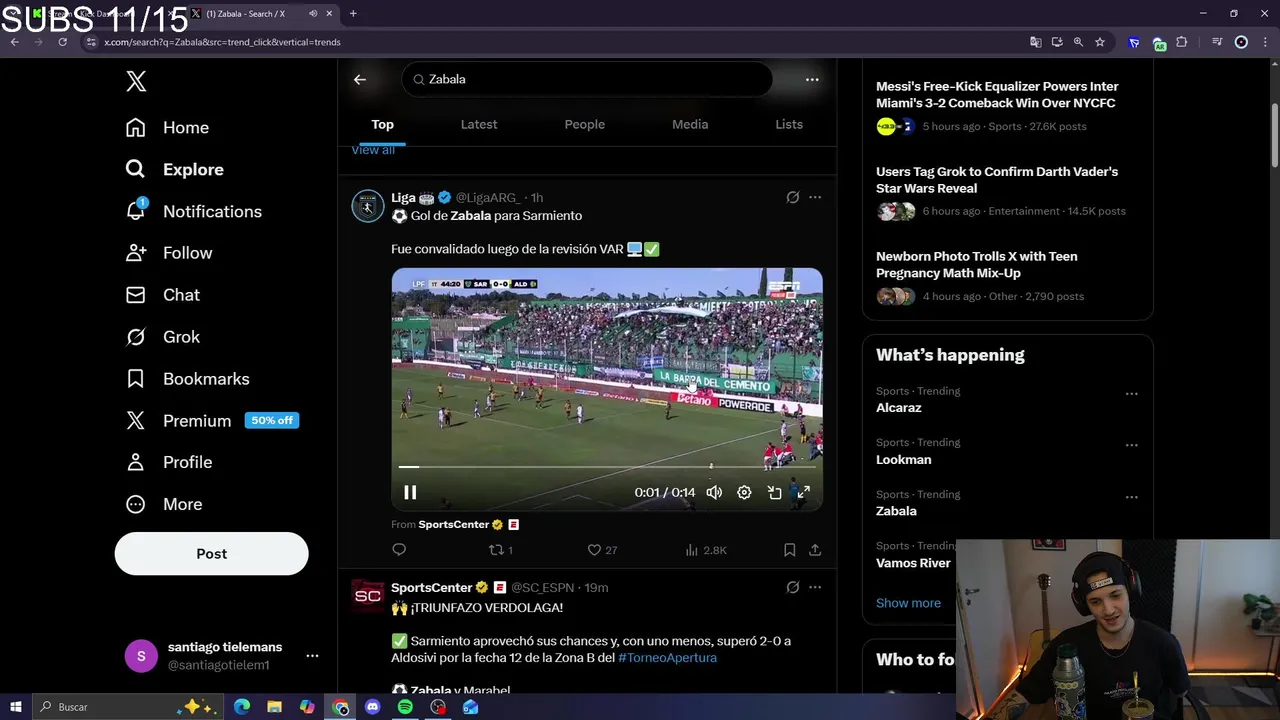Click the browser address bar URL
The height and width of the screenshot is (720, 1280).
[222, 42]
